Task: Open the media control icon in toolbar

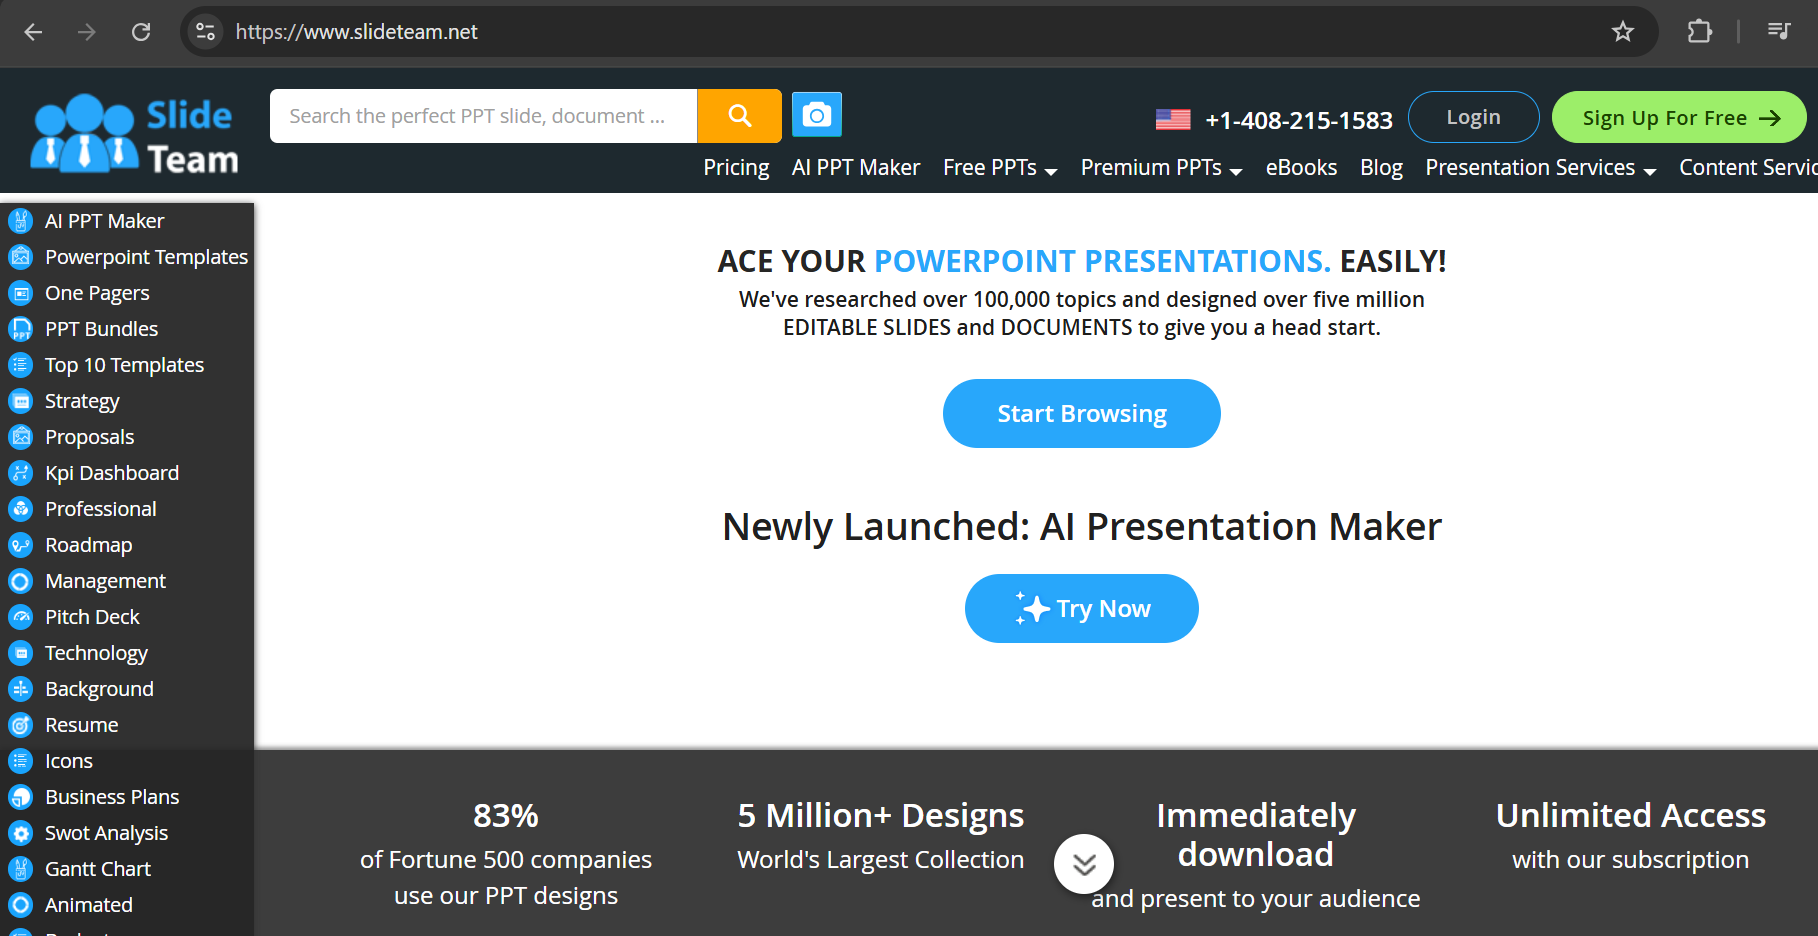Action: point(1779,32)
